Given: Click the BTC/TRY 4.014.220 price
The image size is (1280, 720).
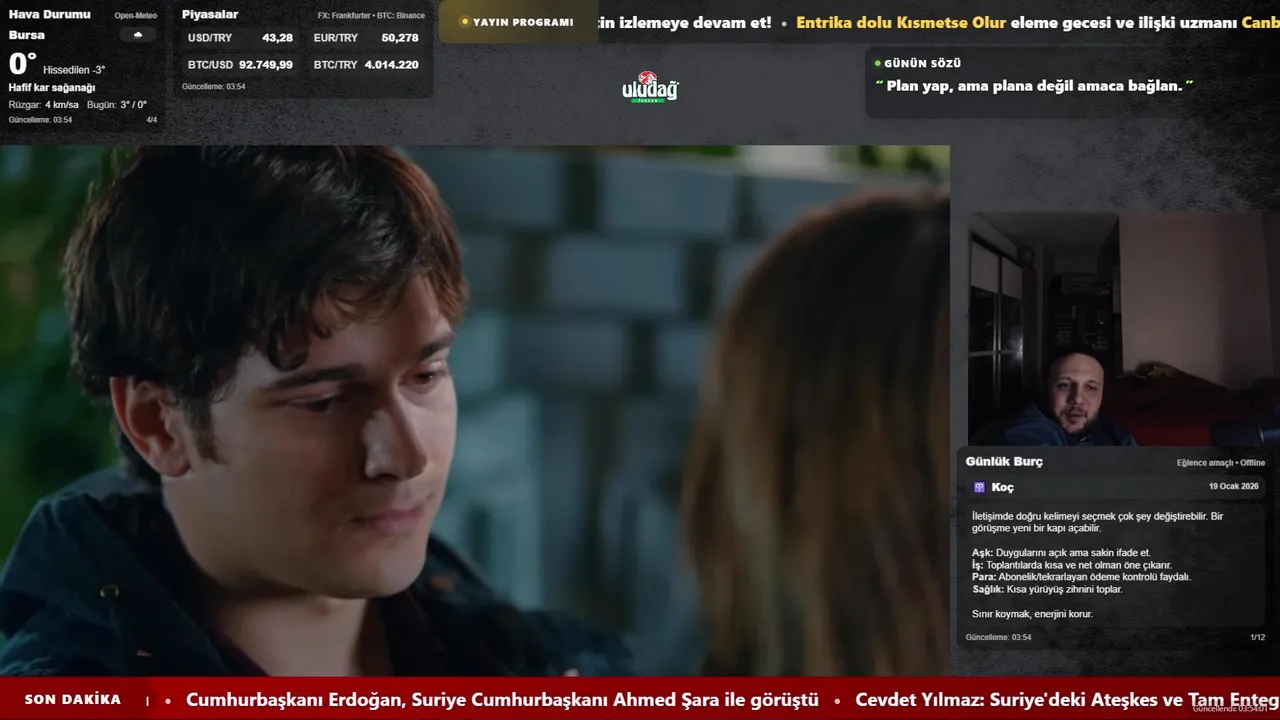Looking at the screenshot, I should tap(366, 64).
